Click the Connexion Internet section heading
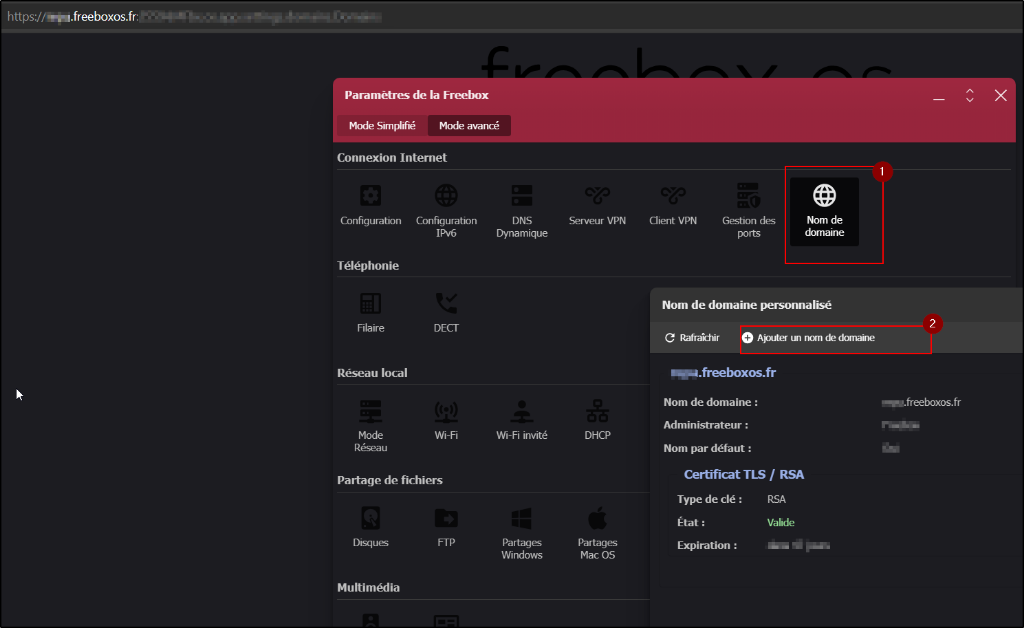The width and height of the screenshot is (1024, 628). [392, 157]
